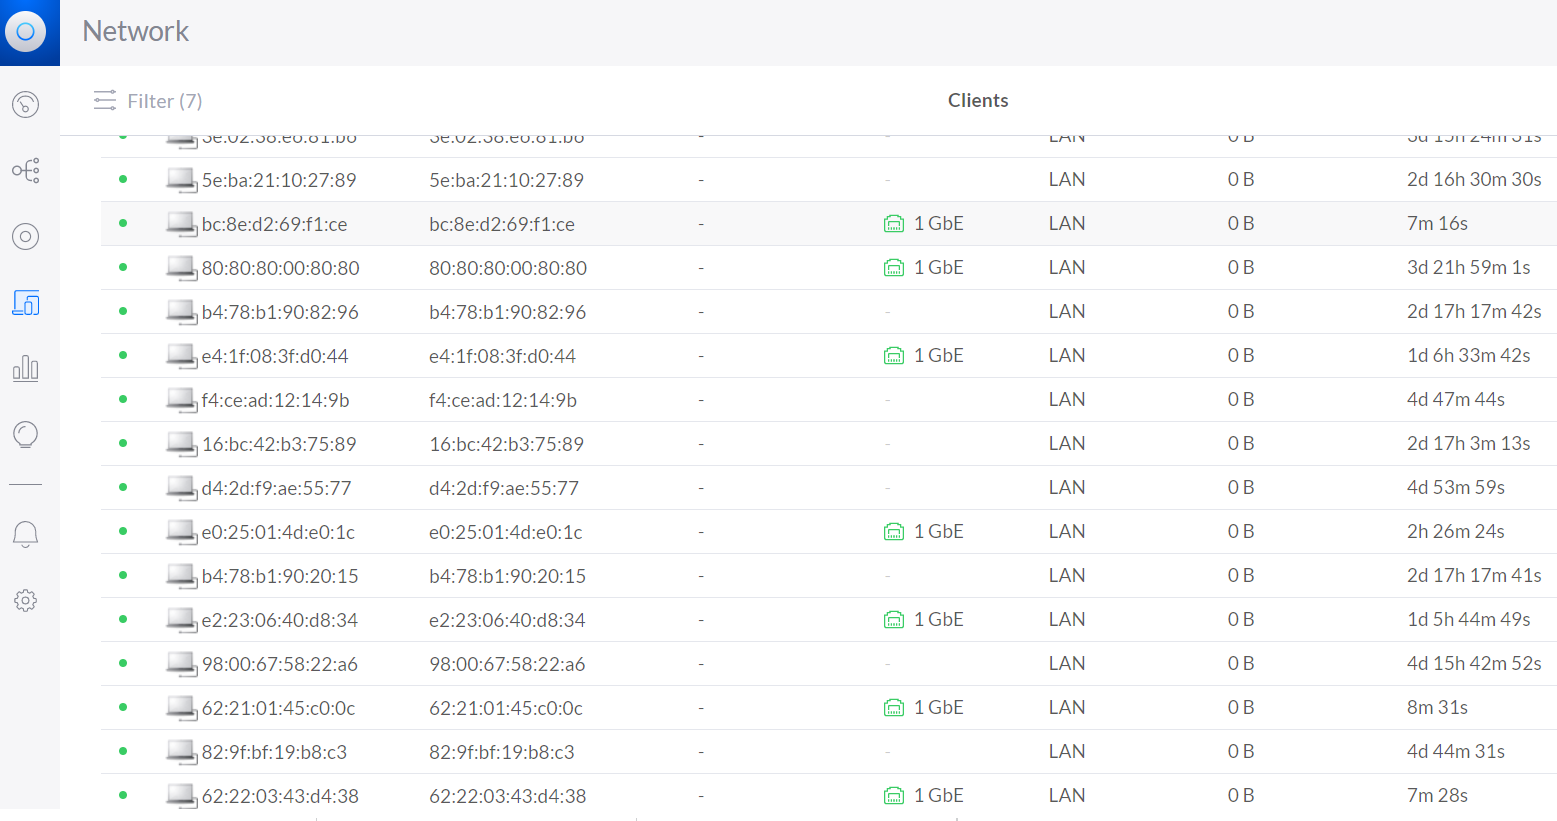Screen dimensions: 1557x821
Task: Open client e0:25:01:4d:e0:1c details
Action: pyautogui.click(x=278, y=532)
